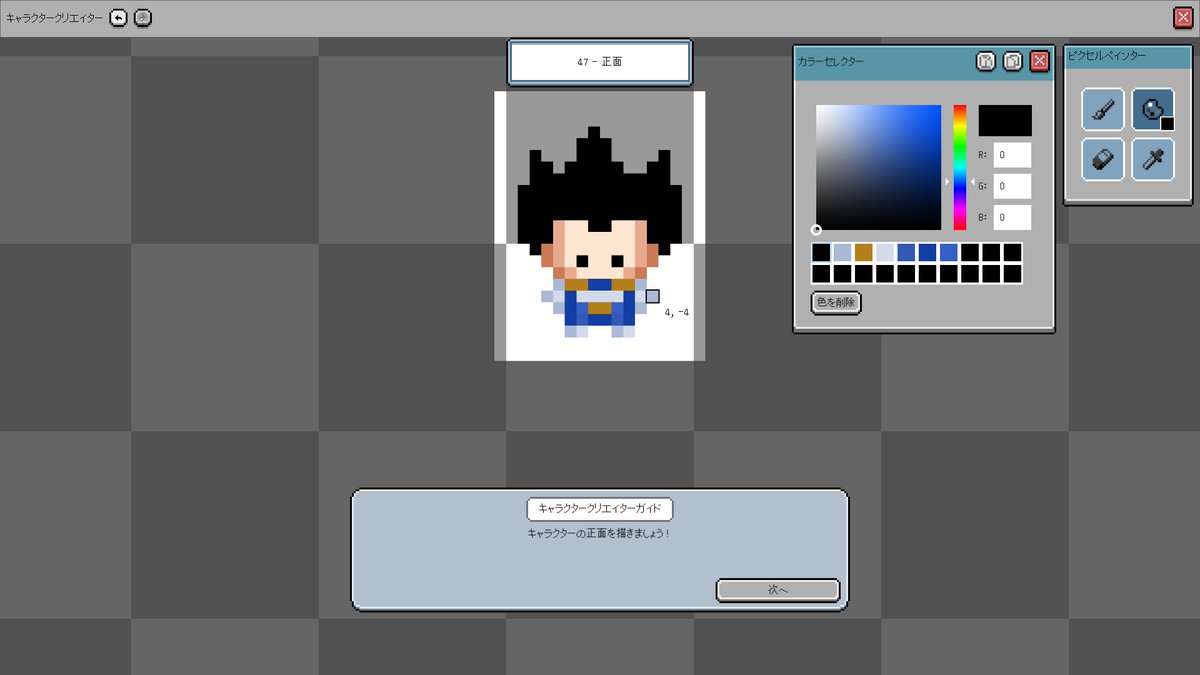Click the character sprite drawing canvas
1200x675 pixels.
600,226
